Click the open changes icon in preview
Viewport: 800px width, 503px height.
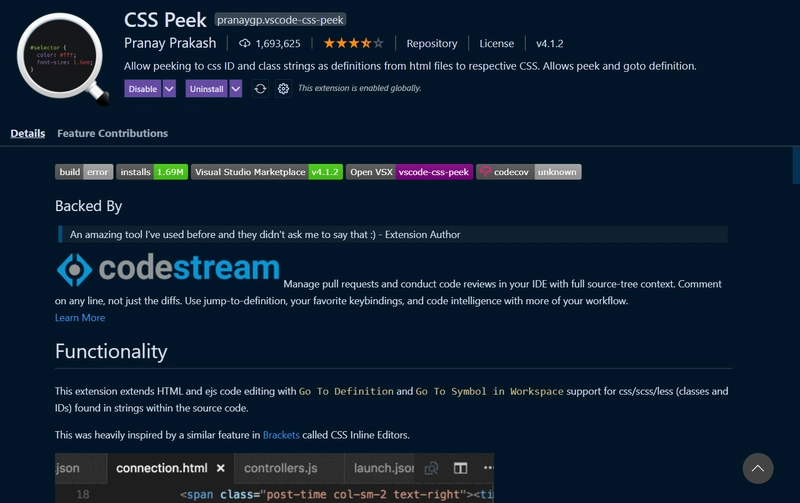point(431,468)
